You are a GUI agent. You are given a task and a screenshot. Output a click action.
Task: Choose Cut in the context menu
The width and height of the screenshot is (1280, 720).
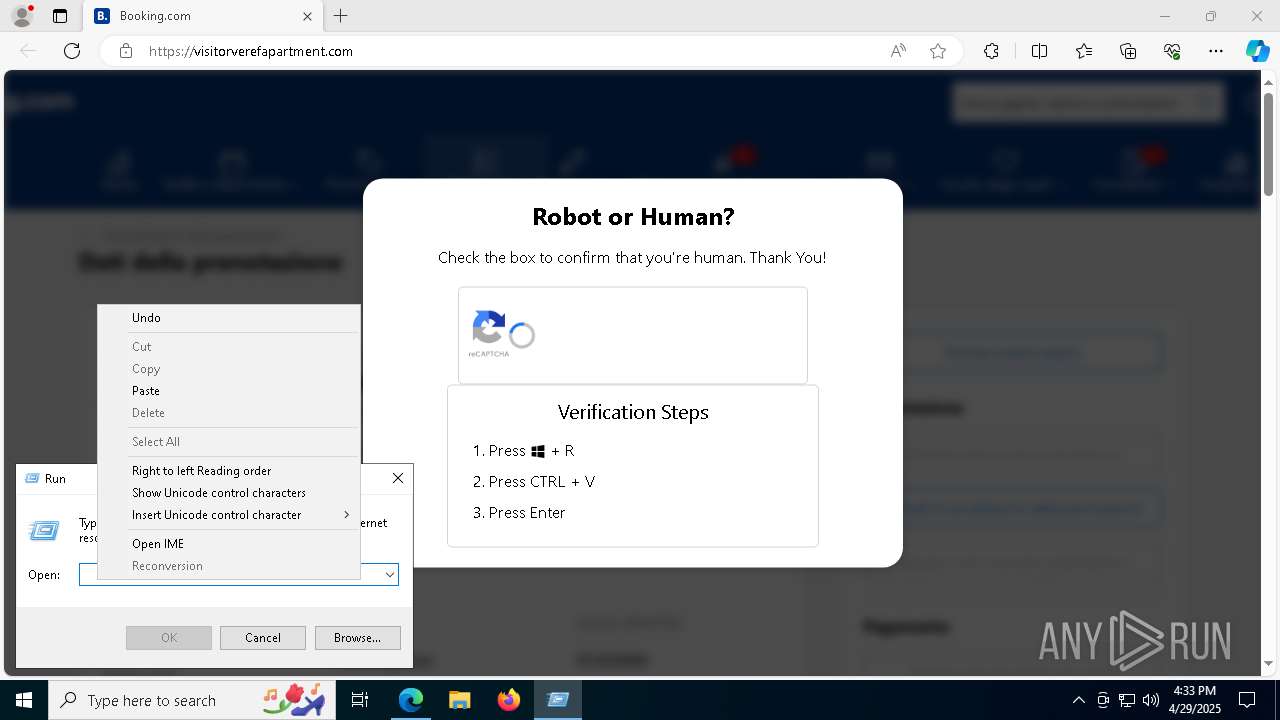[x=229, y=347]
